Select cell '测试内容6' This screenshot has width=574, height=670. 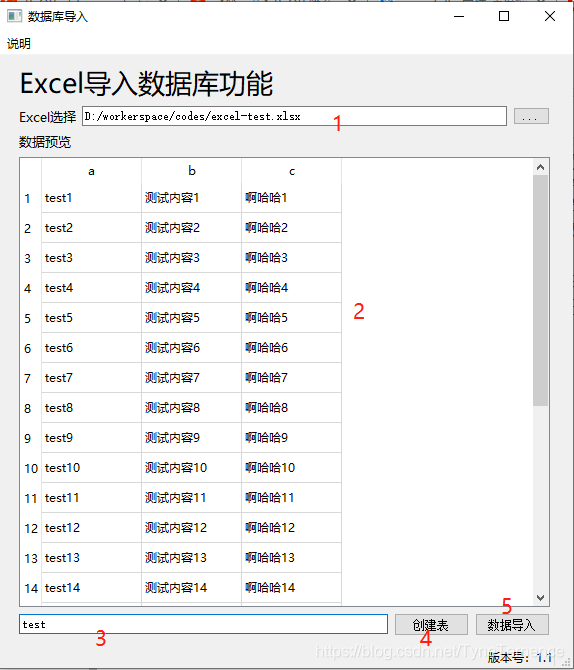point(191,348)
